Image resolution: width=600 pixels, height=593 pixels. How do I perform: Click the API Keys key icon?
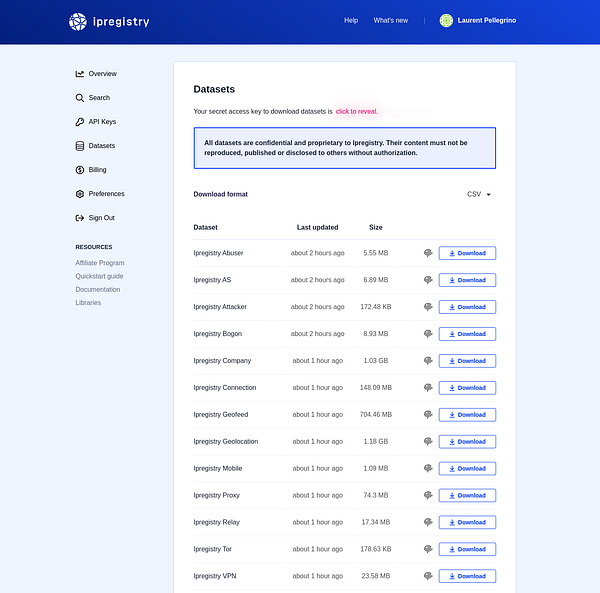click(x=80, y=122)
